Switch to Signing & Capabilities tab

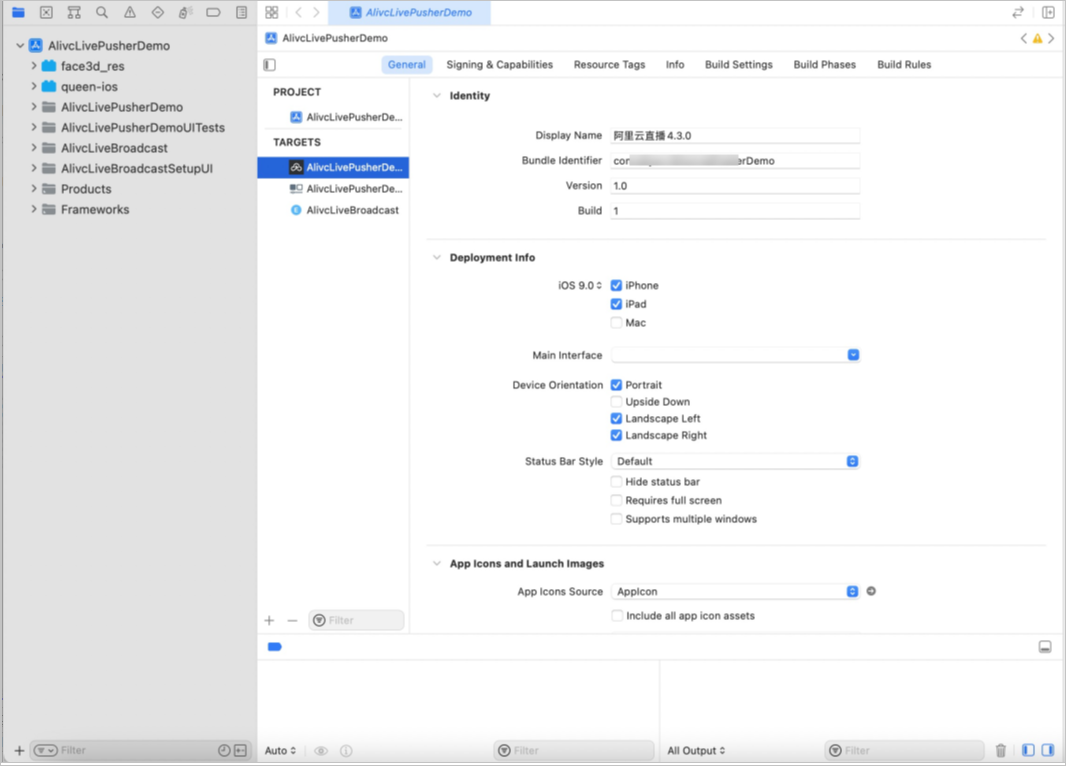500,65
